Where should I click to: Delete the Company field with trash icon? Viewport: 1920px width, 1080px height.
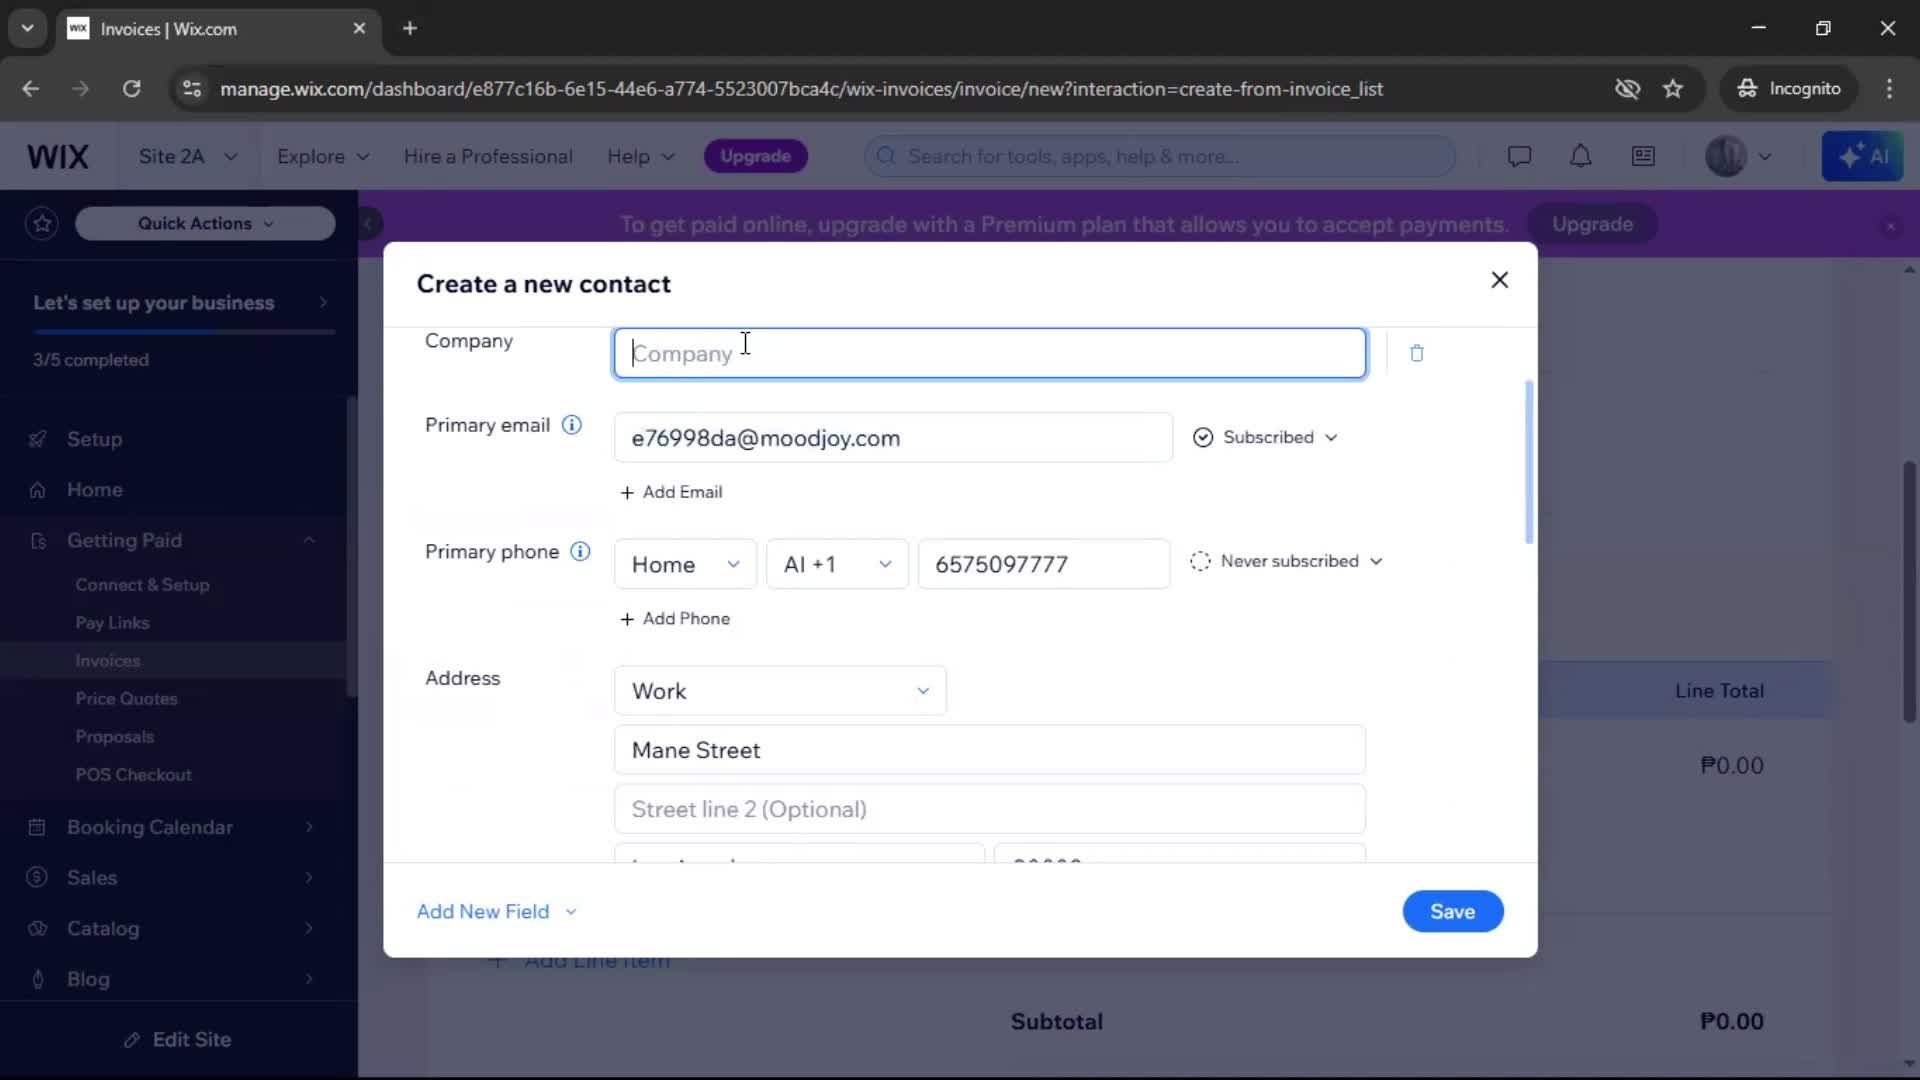(1416, 353)
